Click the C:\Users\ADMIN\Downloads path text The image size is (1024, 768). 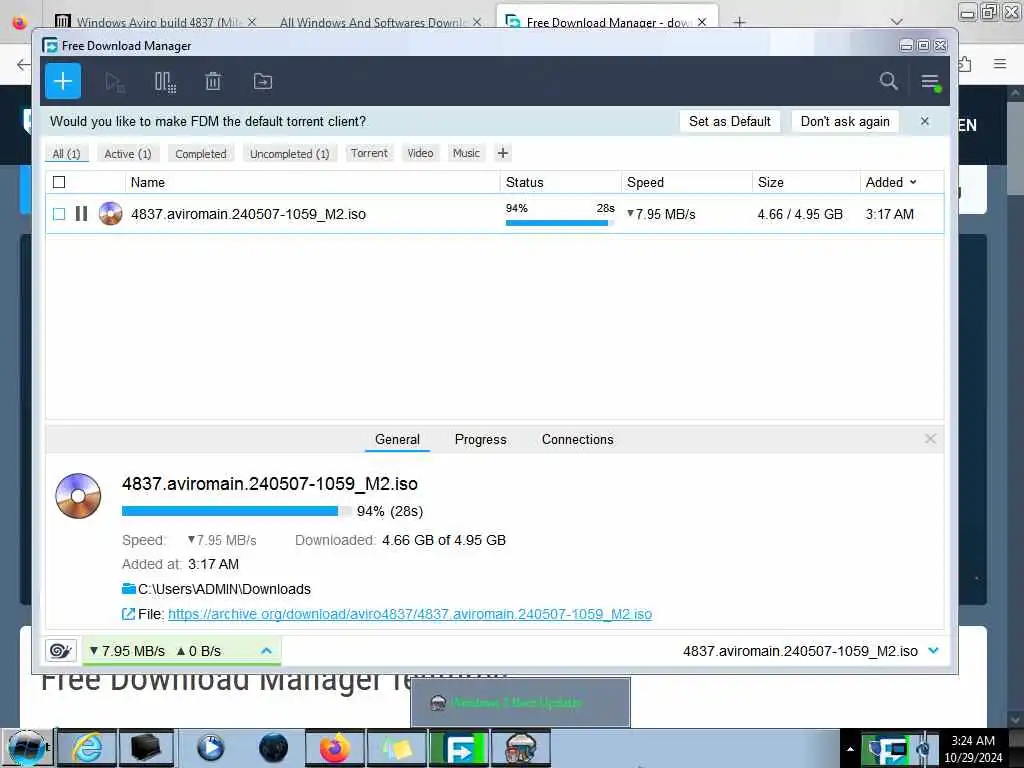pyautogui.click(x=224, y=589)
